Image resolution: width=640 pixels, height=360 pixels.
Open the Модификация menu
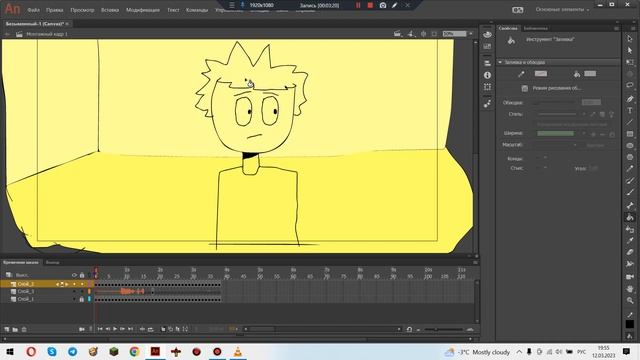point(143,10)
